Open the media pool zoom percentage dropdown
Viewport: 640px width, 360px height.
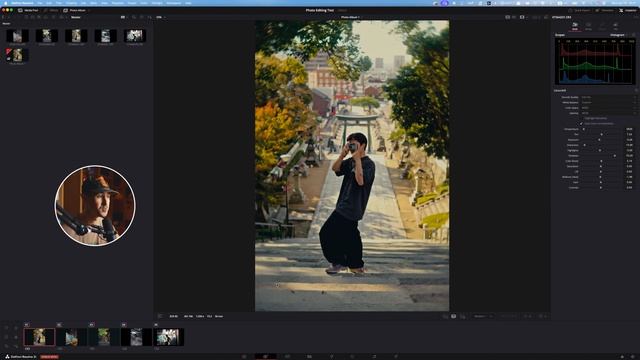[x=160, y=17]
